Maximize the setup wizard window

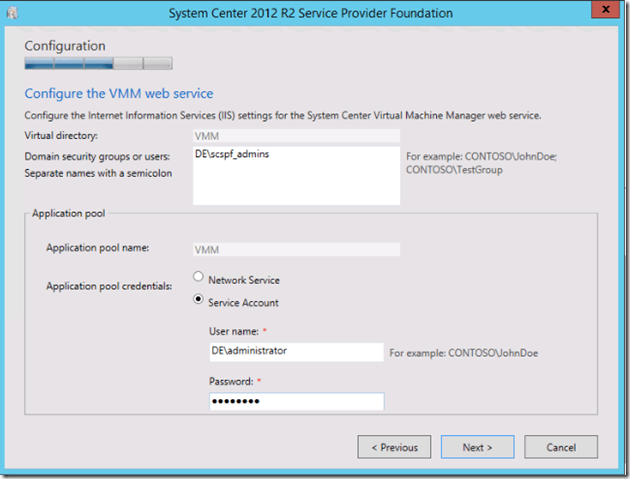click(x=565, y=12)
